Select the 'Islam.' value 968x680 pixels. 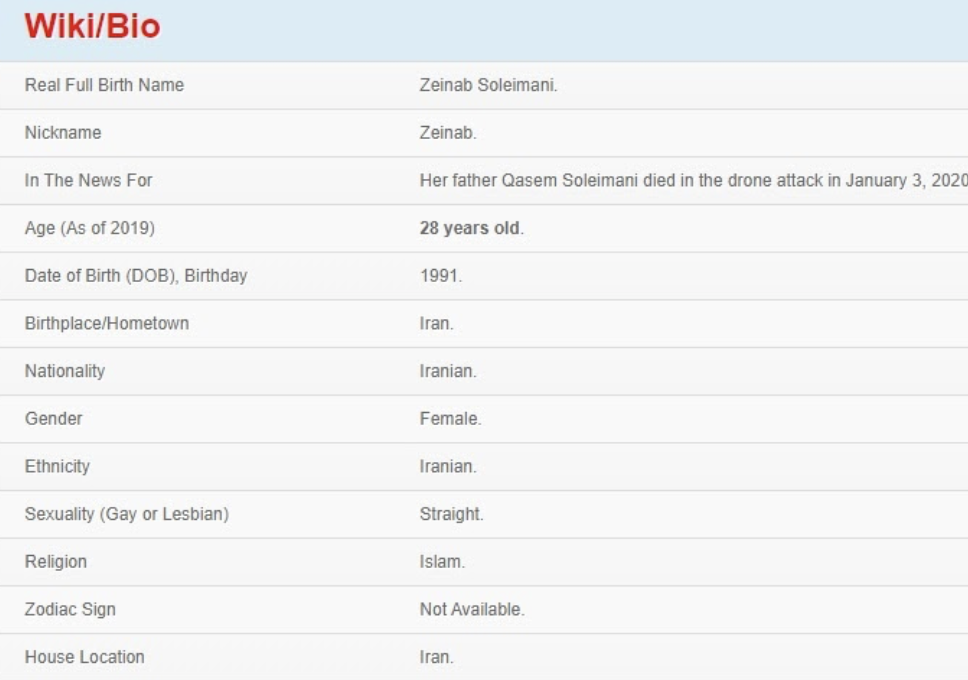(x=442, y=562)
